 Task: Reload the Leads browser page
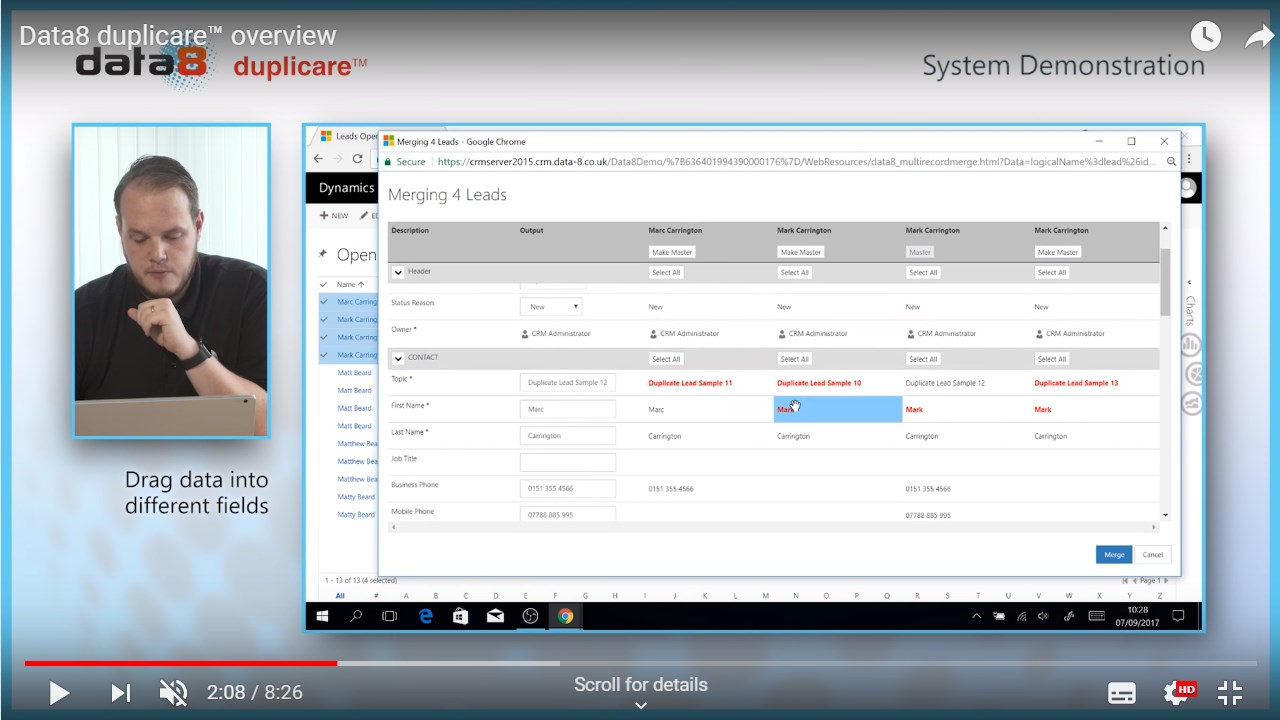357,158
